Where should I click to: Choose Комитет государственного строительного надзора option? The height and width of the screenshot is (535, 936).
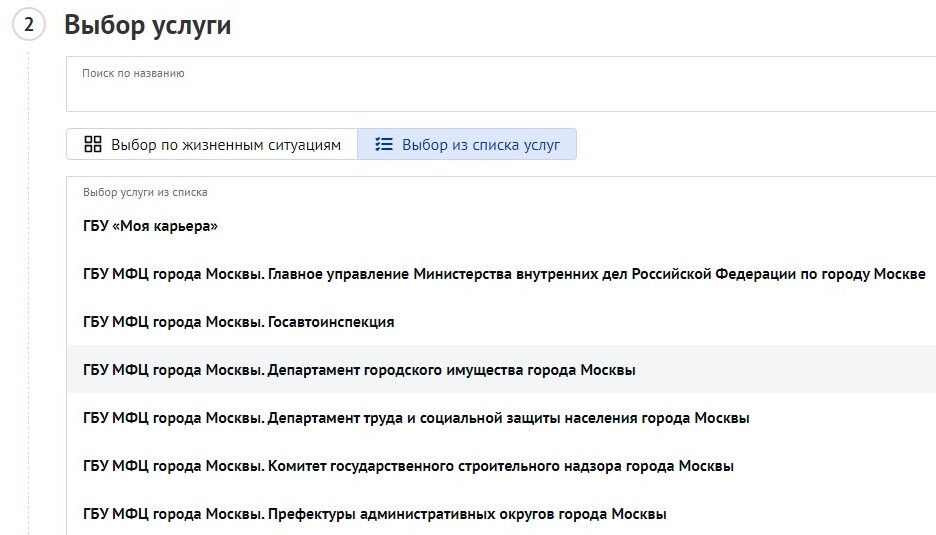click(x=501, y=465)
